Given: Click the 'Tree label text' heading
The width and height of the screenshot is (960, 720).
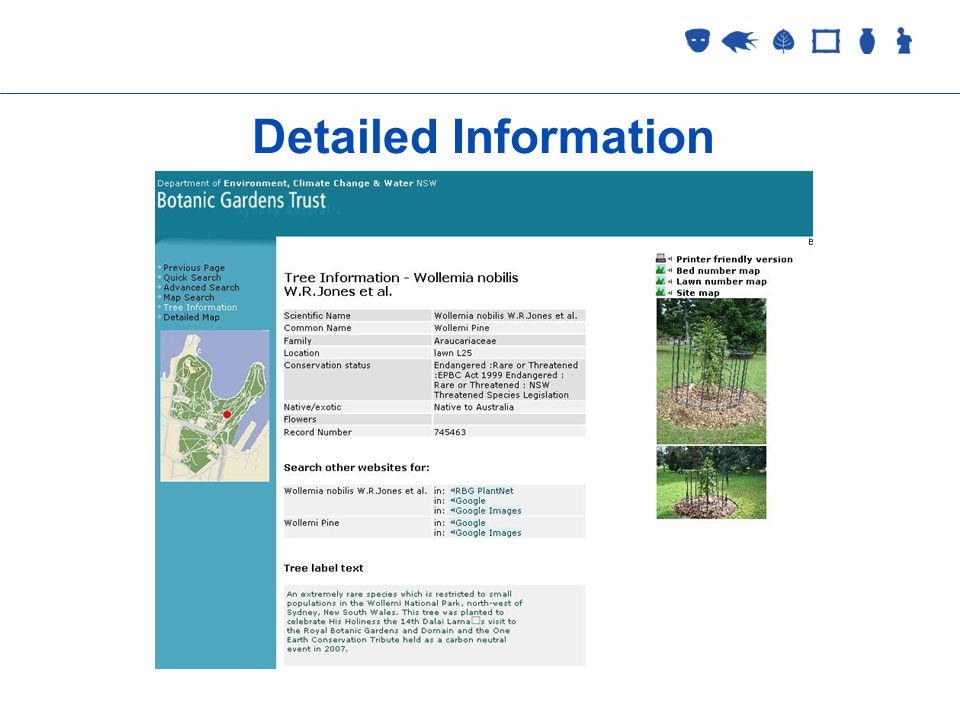Looking at the screenshot, I should point(323,568).
